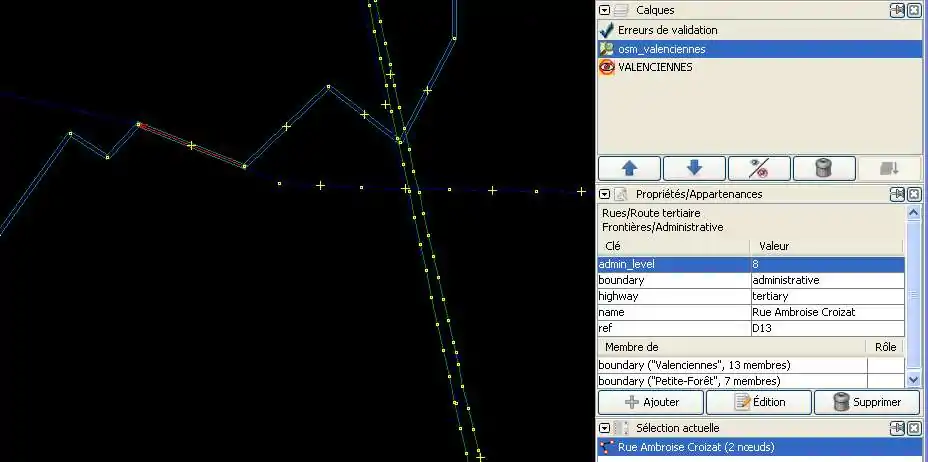928x462 pixels.
Task: Move the selected layer down
Action: pos(693,168)
